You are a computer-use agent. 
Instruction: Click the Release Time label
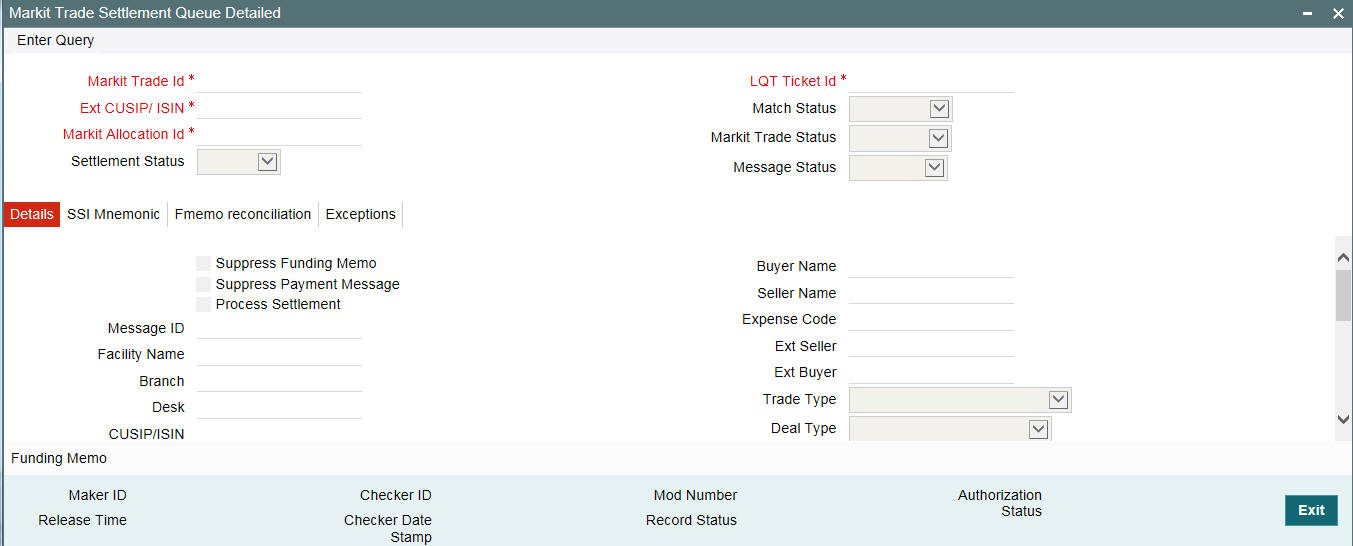point(82,520)
